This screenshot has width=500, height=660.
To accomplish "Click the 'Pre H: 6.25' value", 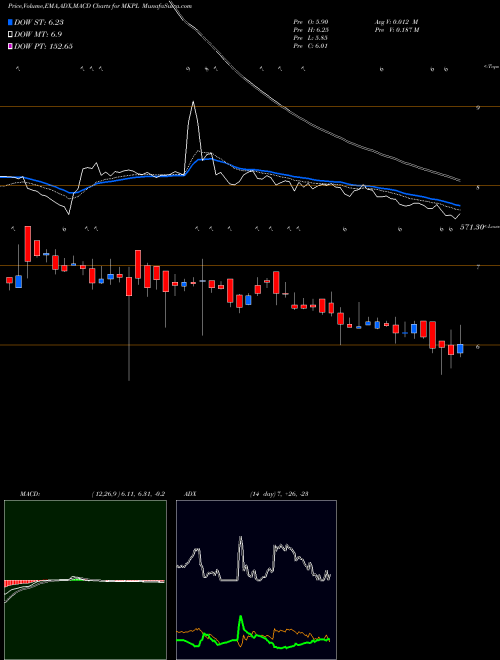I will [311, 29].
